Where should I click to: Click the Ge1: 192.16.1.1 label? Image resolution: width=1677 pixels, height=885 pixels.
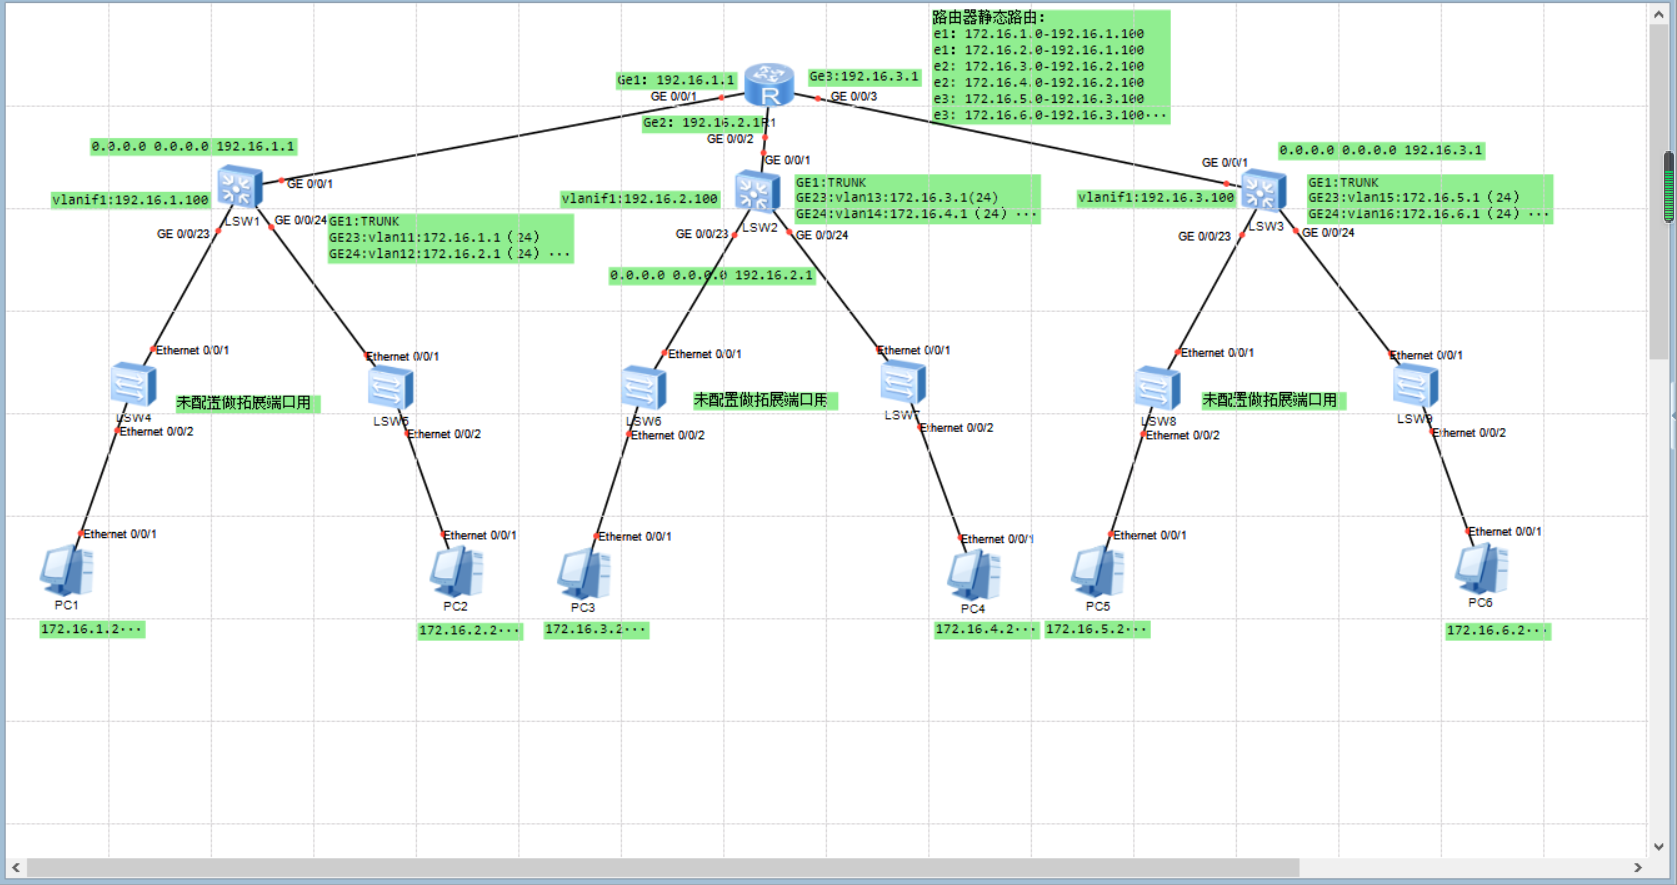[x=675, y=80]
